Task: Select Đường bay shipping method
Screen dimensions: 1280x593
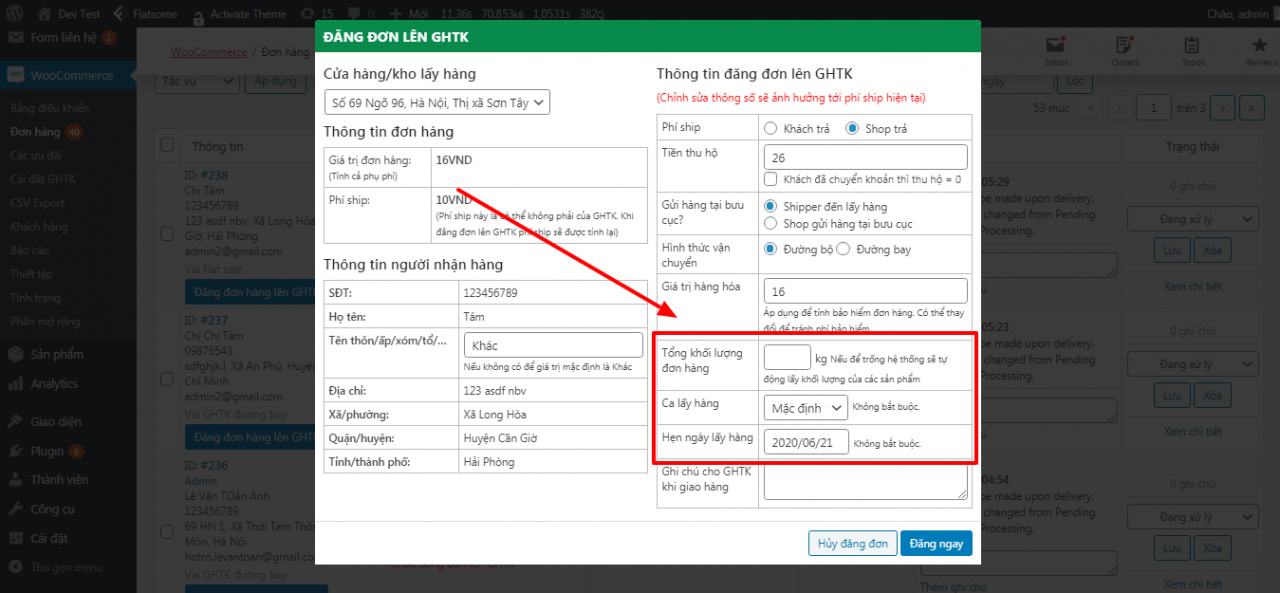Action: point(842,249)
